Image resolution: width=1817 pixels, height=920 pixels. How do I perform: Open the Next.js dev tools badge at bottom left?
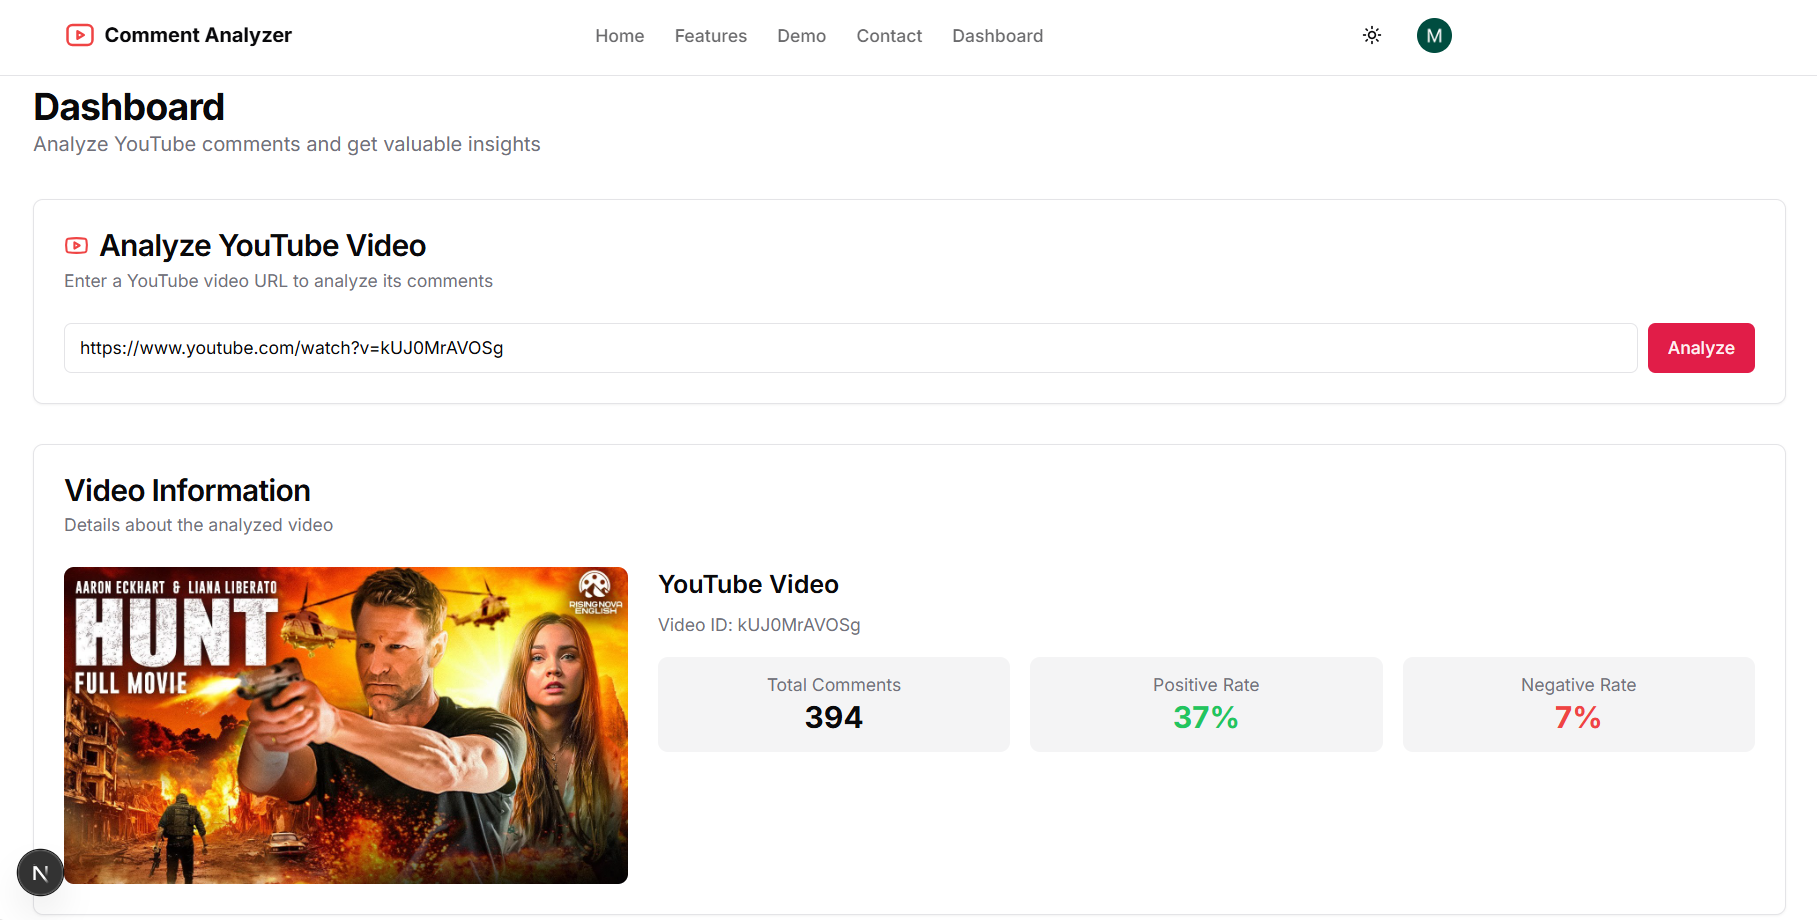point(40,872)
